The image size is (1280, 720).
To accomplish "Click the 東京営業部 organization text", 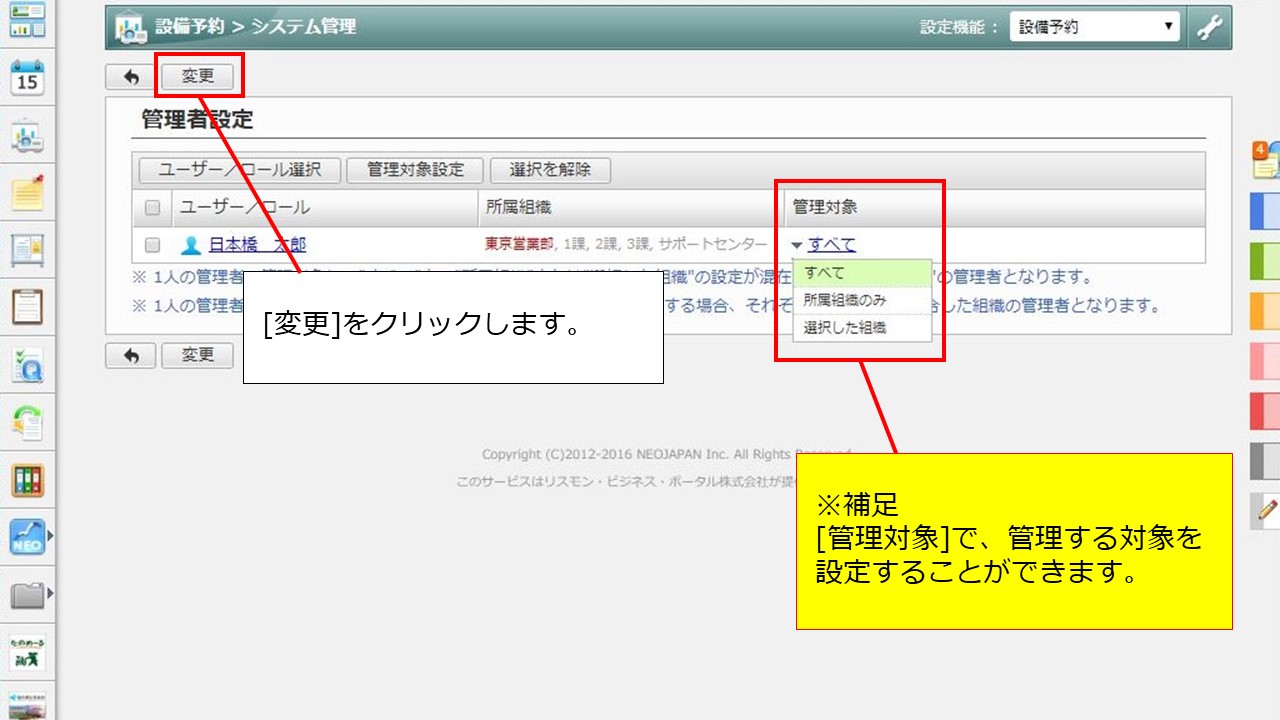I will (x=519, y=245).
